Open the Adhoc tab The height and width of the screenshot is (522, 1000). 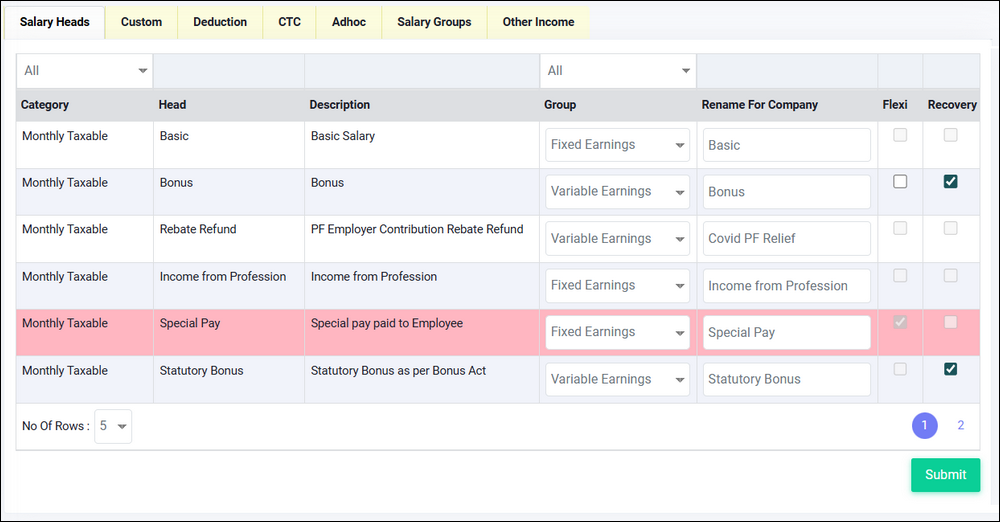[x=349, y=22]
